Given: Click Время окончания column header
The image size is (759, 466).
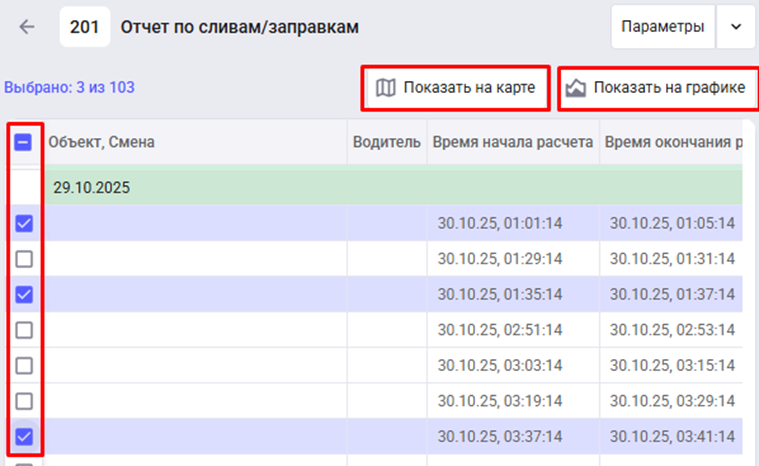Looking at the screenshot, I should [673, 142].
